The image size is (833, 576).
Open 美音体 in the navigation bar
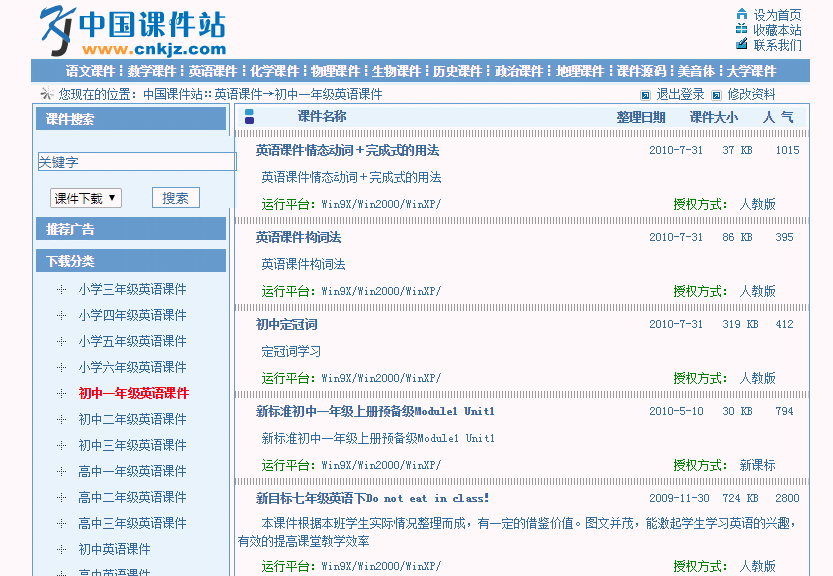click(696, 71)
